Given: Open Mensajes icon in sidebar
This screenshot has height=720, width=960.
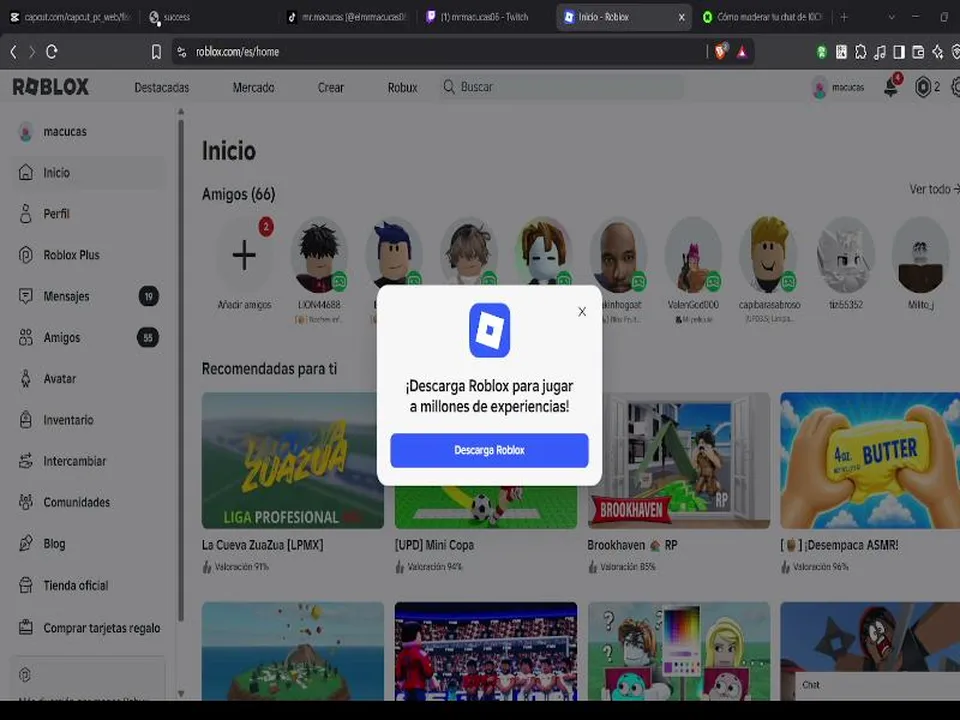Looking at the screenshot, I should tap(26, 296).
